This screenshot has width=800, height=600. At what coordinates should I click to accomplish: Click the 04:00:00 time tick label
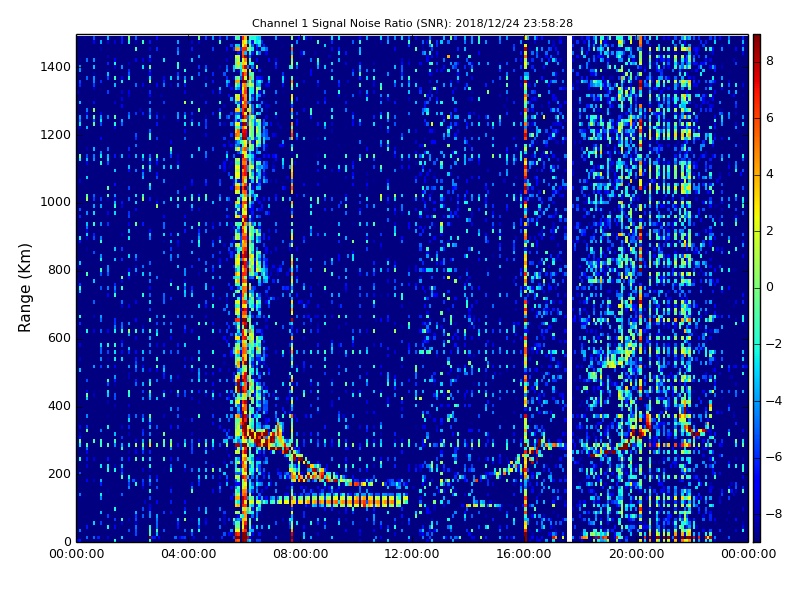(189, 554)
